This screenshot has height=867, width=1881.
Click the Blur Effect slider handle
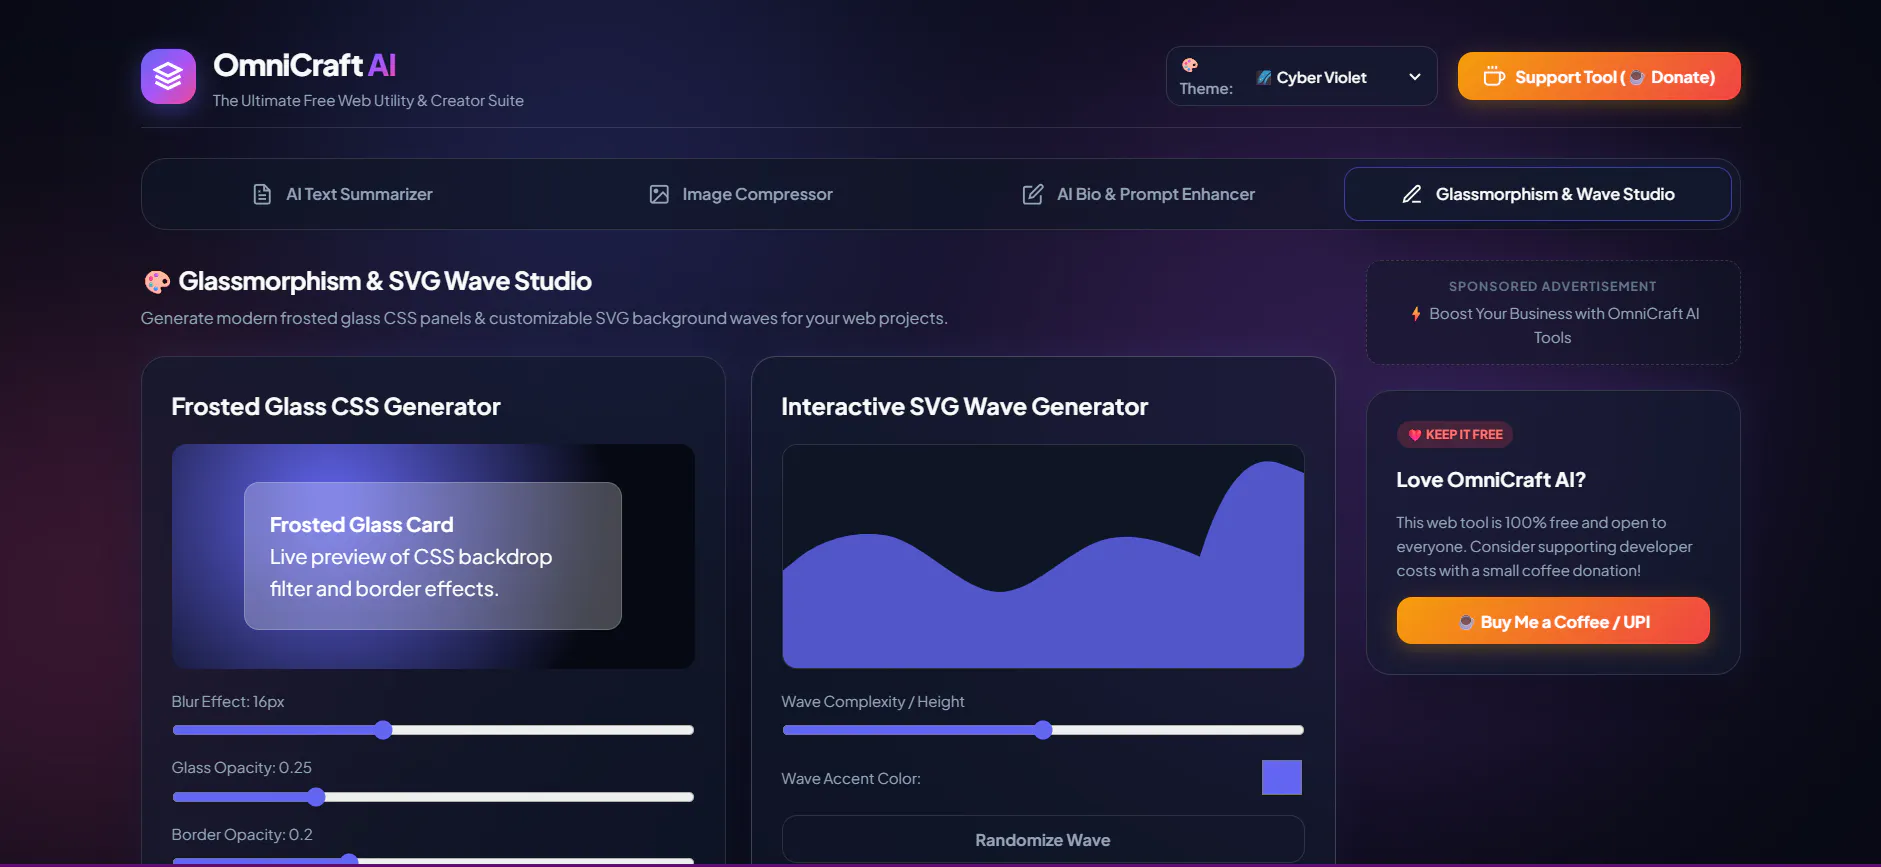(x=383, y=730)
